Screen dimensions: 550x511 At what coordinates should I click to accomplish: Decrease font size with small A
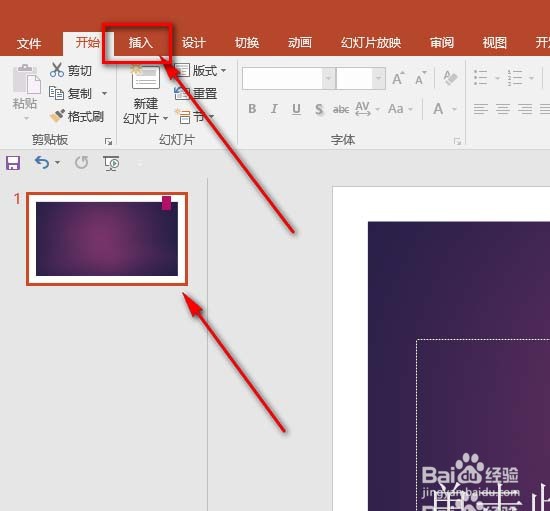pyautogui.click(x=421, y=79)
